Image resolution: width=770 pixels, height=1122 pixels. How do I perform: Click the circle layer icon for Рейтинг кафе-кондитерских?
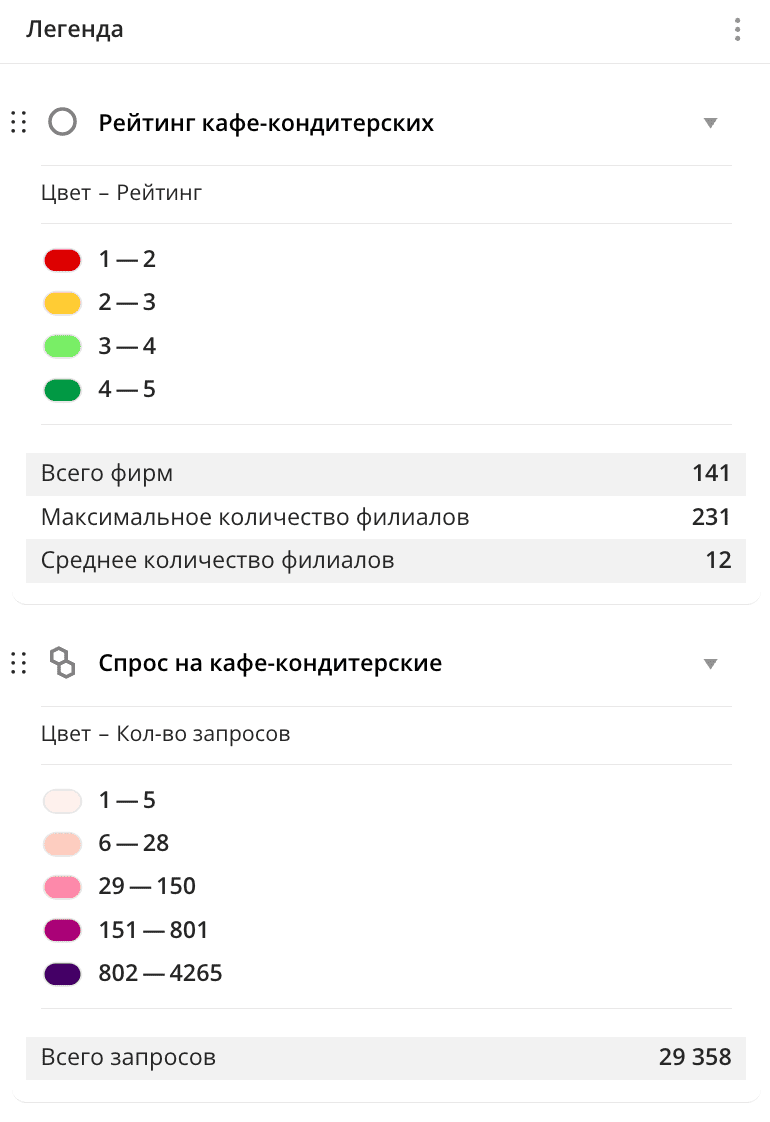click(x=62, y=122)
